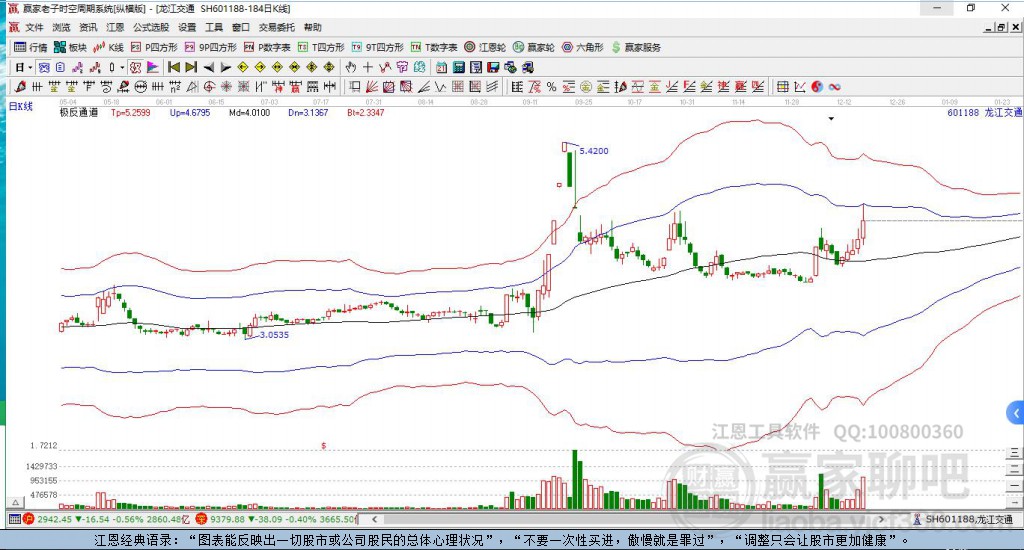Click the black left arrow icon
The image size is (1024, 550).
coord(208,67)
